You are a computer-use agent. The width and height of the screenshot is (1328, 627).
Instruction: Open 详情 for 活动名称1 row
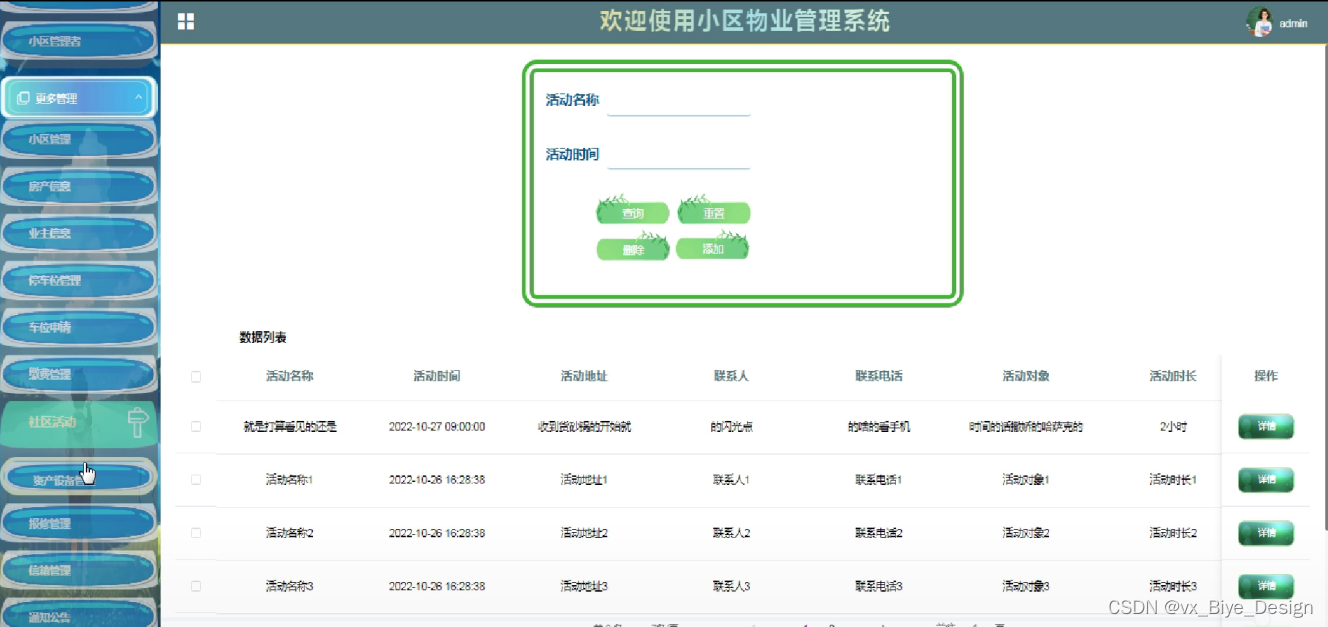coord(1266,480)
